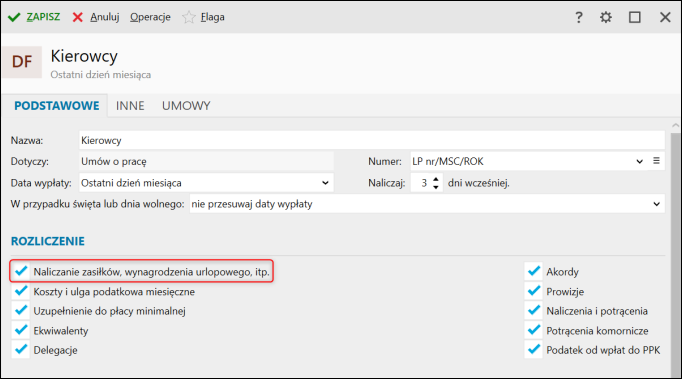Click the list menu icon beside Numer
This screenshot has width=682, height=379.
(x=656, y=161)
